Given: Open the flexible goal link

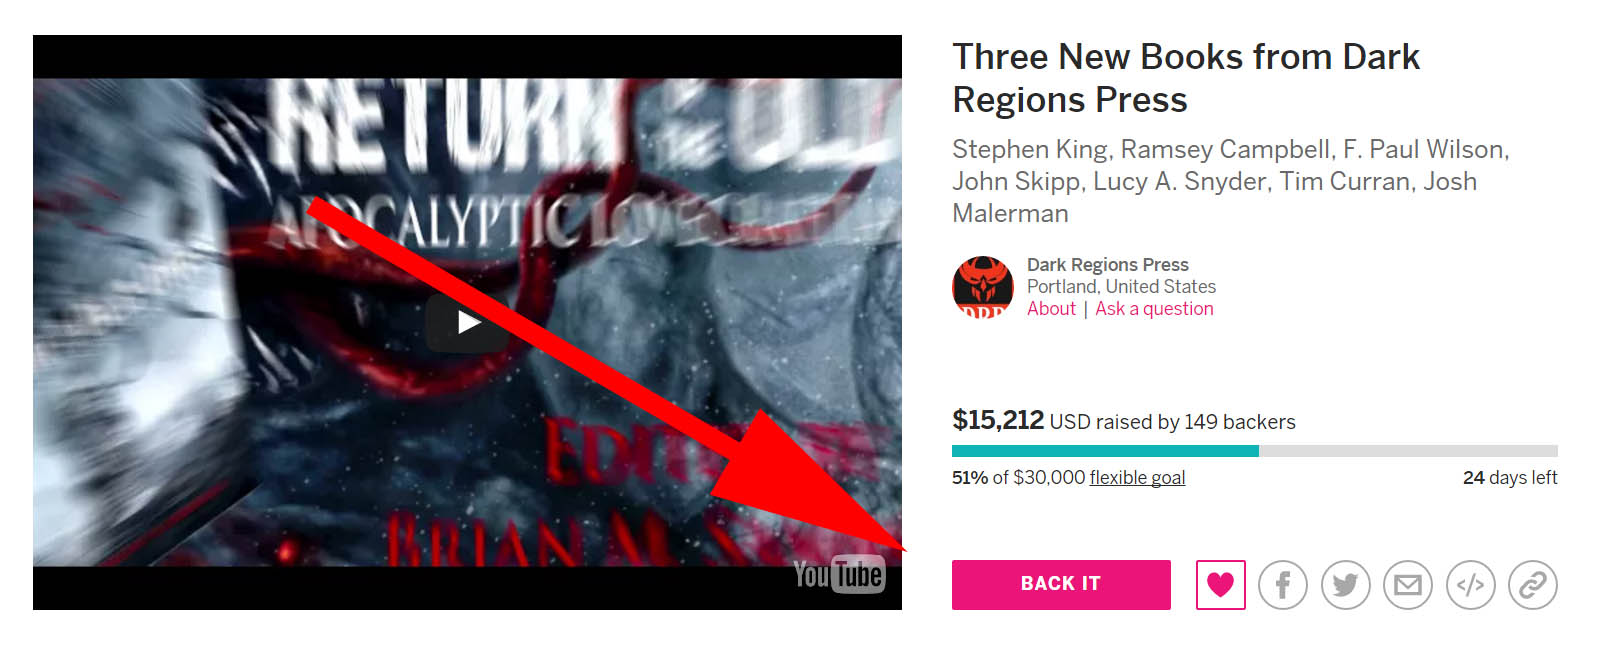Looking at the screenshot, I should [x=1137, y=478].
